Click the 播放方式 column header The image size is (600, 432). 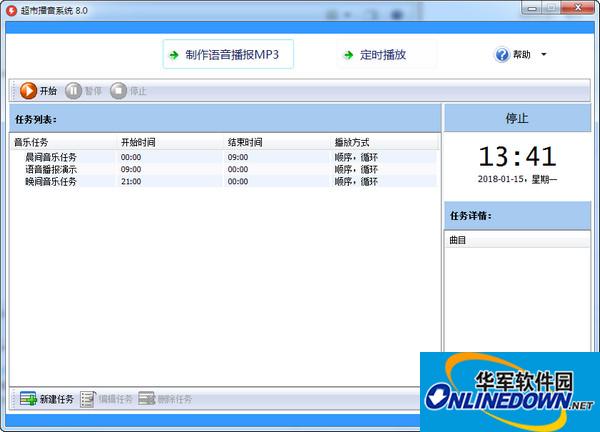pos(385,142)
